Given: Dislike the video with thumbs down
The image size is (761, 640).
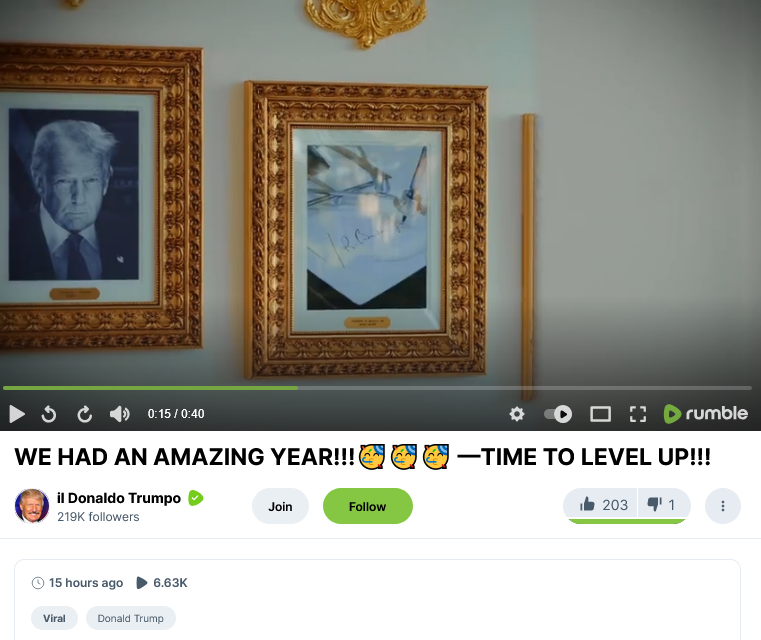Looking at the screenshot, I should click(x=662, y=505).
